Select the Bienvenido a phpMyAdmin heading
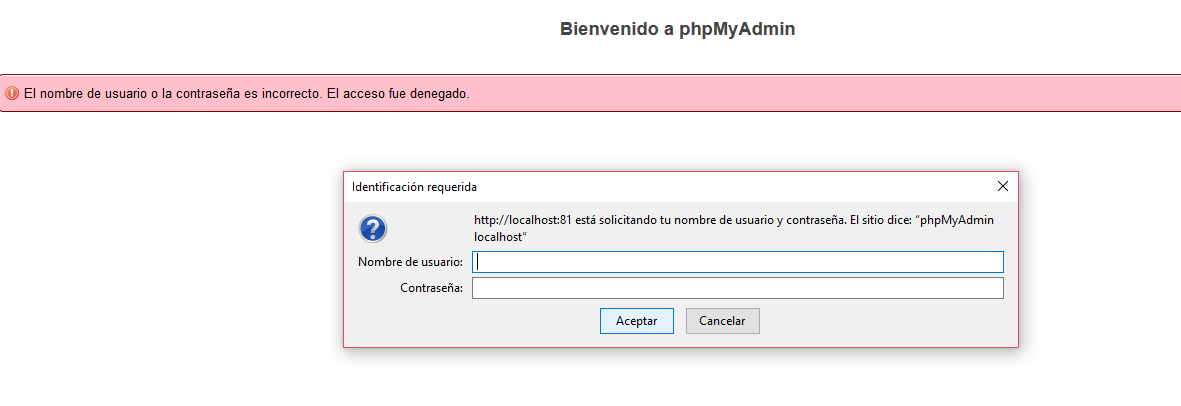 [678, 29]
